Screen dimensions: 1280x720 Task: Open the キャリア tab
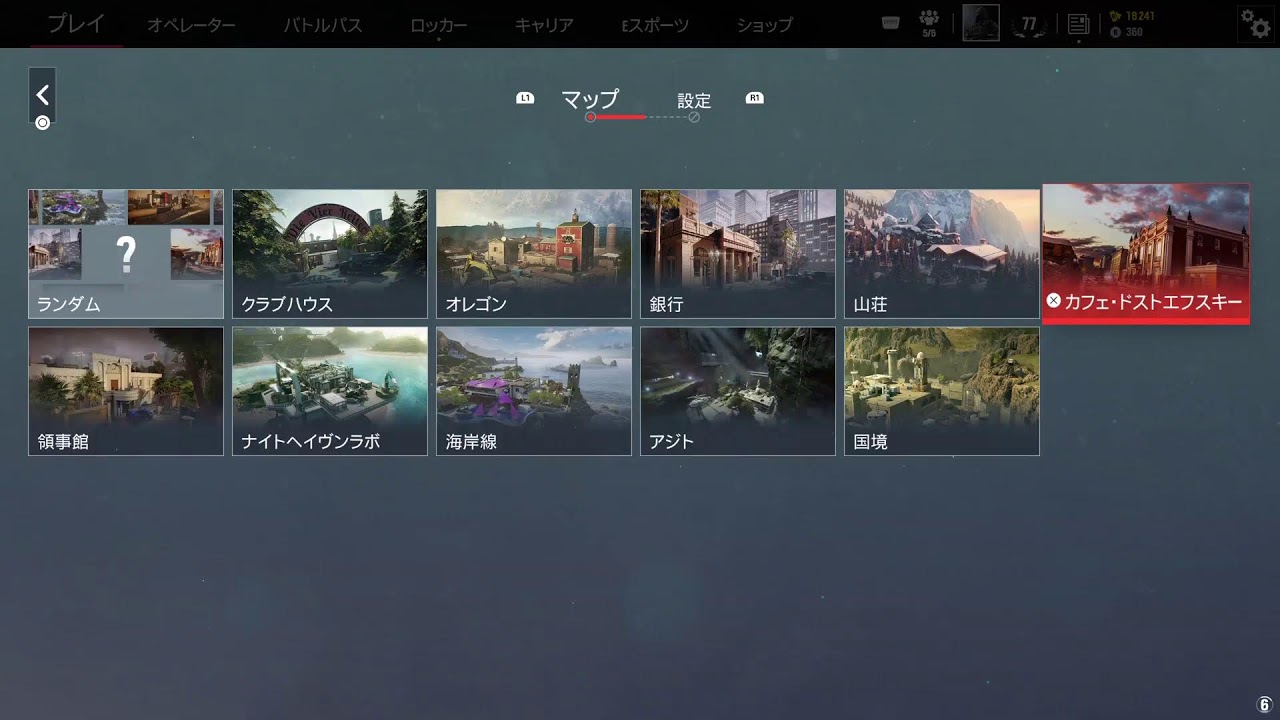(544, 25)
